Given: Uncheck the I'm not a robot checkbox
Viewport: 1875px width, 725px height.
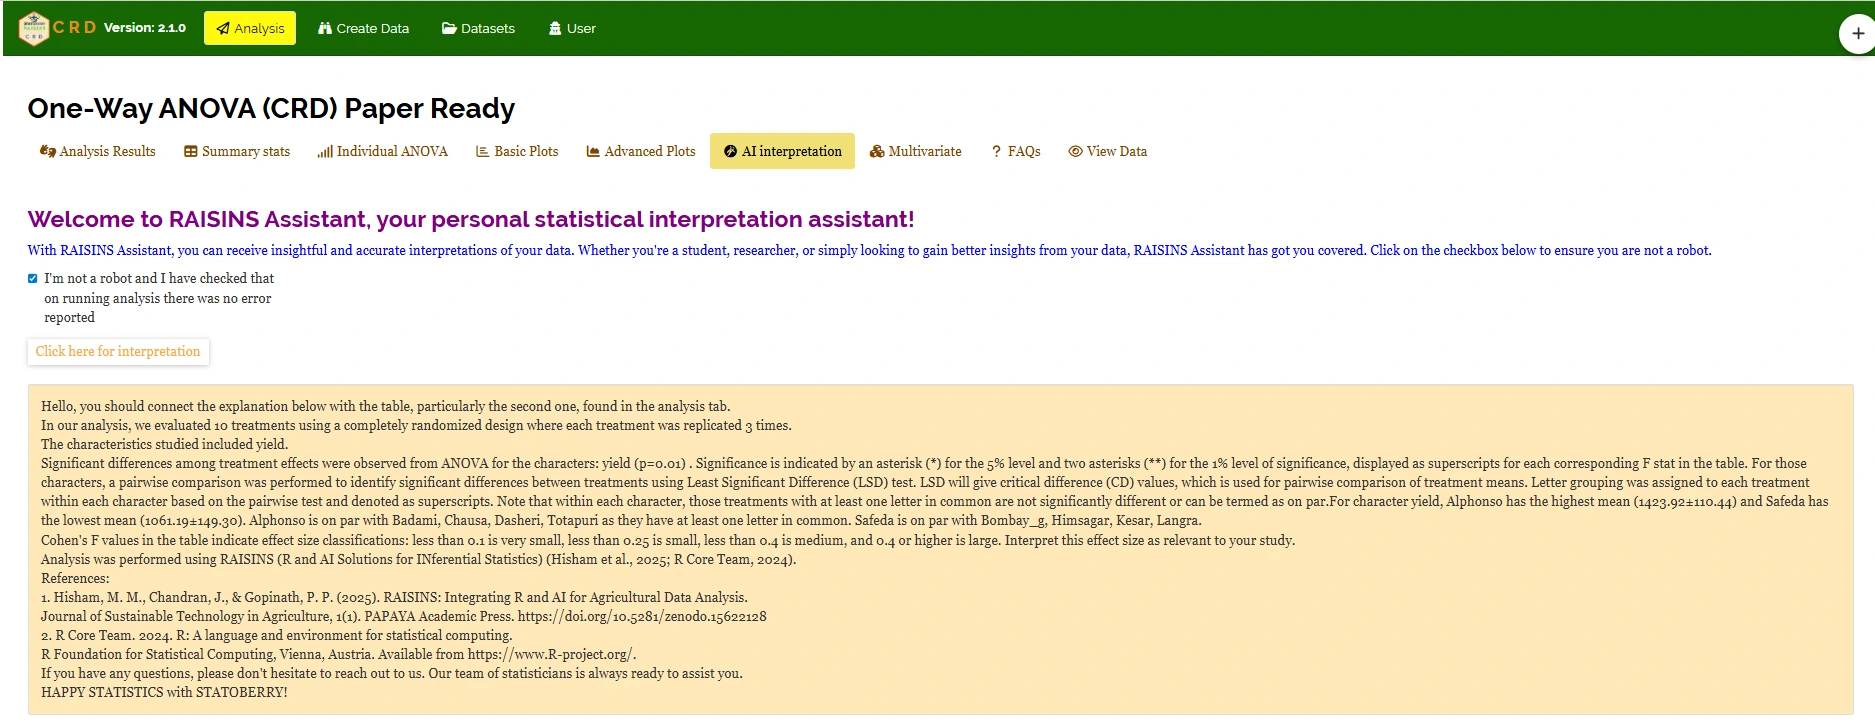Looking at the screenshot, I should 33,279.
